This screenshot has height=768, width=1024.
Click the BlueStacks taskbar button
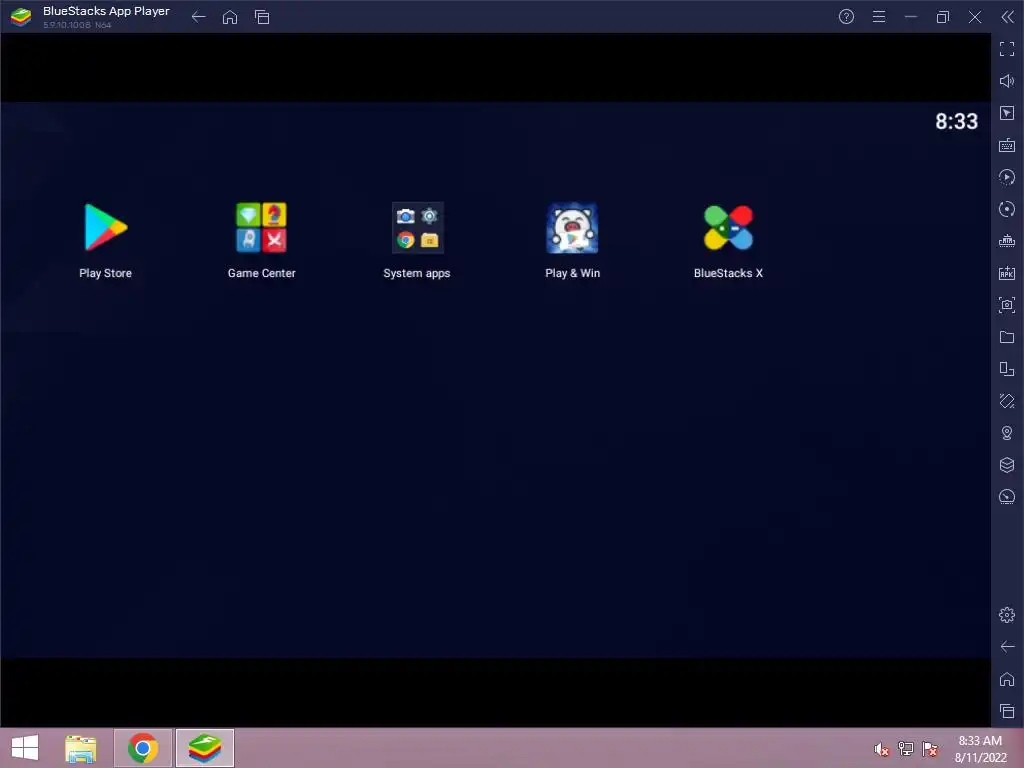tap(204, 748)
